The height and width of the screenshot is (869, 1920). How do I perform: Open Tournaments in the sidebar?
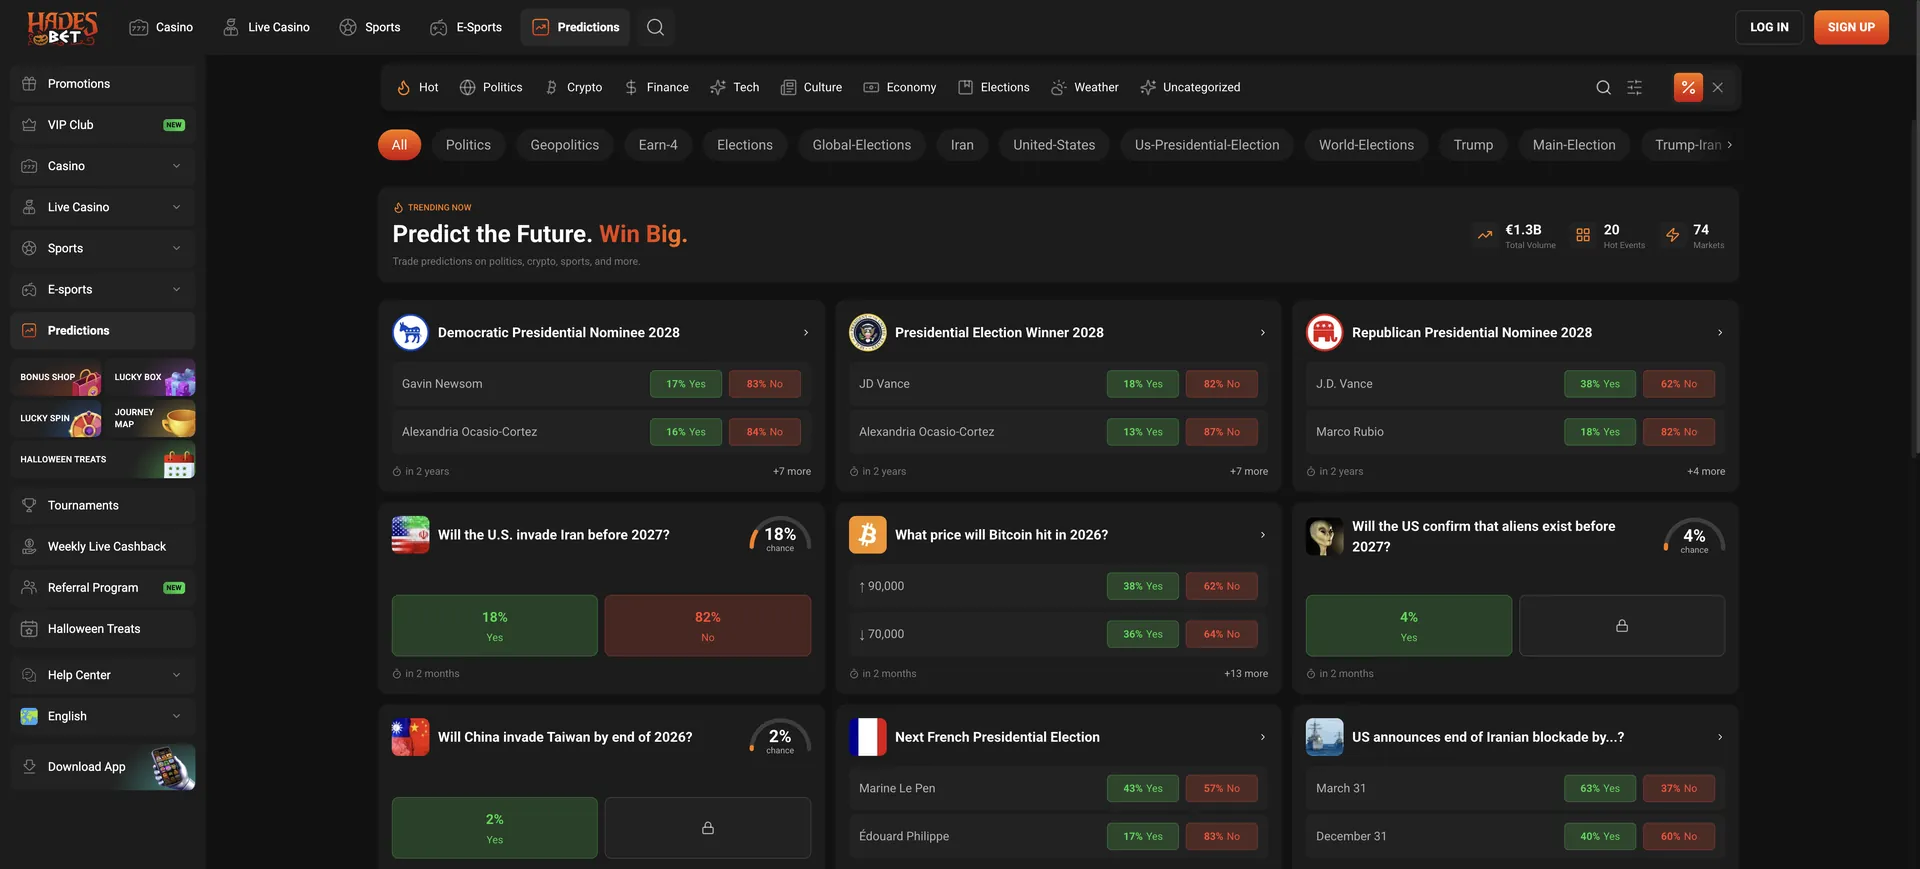[103, 506]
